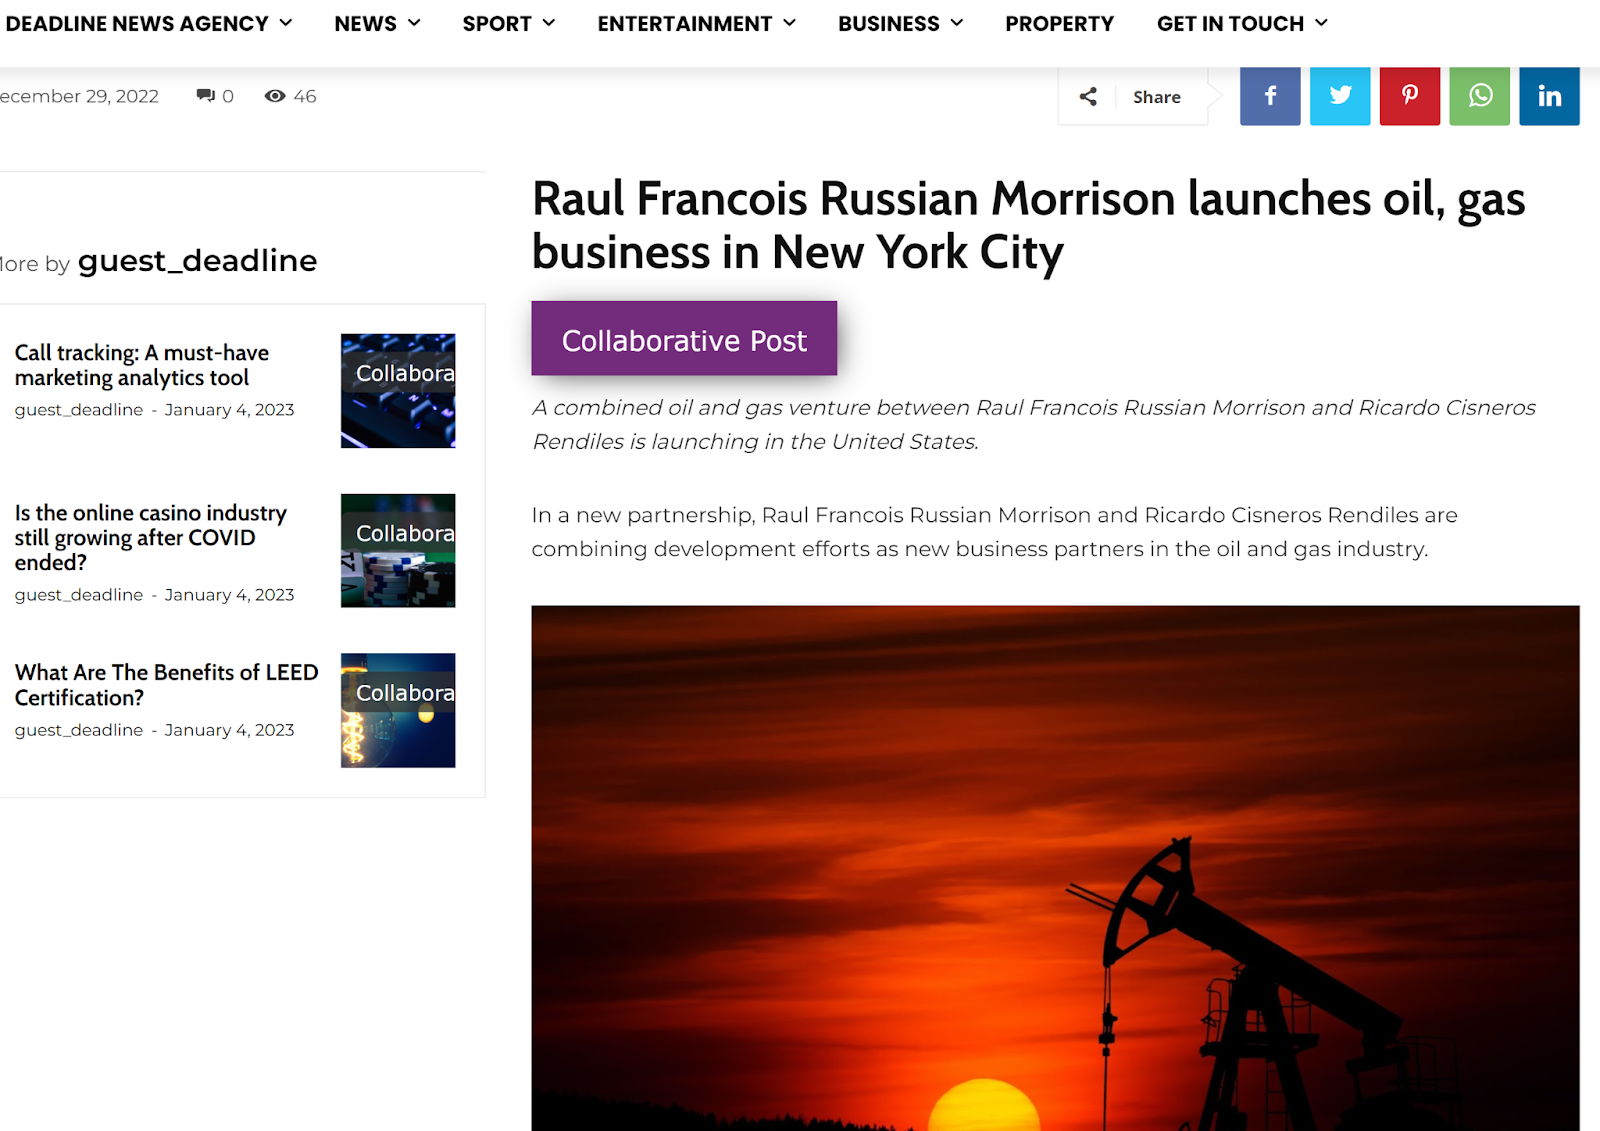This screenshot has height=1131, width=1600.
Task: Expand the Get In Touch chevron
Action: click(x=1322, y=23)
